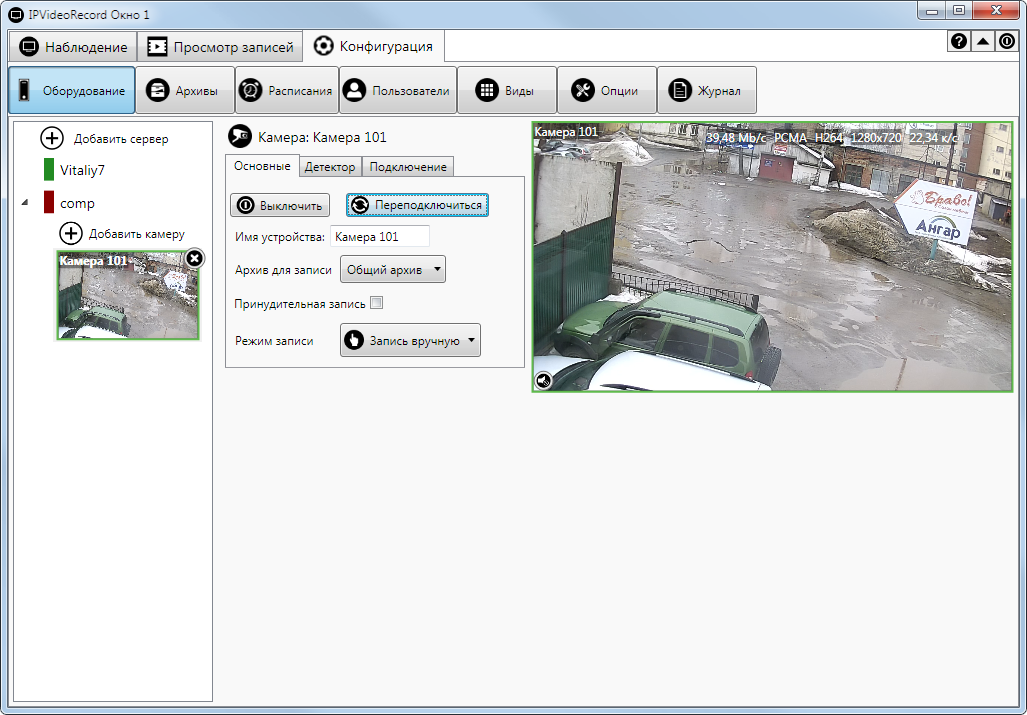Open the Расписания schedules section
Viewport: 1027px width, 715px height.
point(286,91)
